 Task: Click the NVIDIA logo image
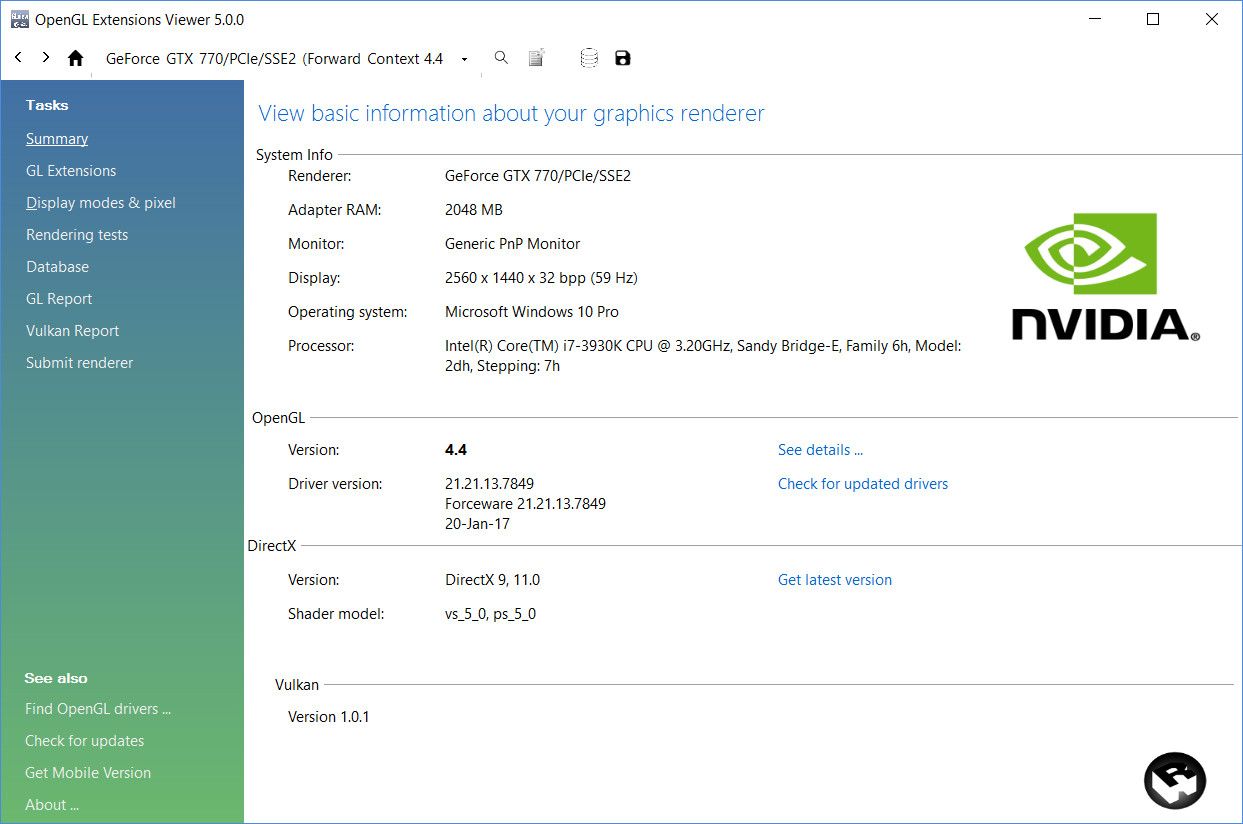pos(1105,277)
